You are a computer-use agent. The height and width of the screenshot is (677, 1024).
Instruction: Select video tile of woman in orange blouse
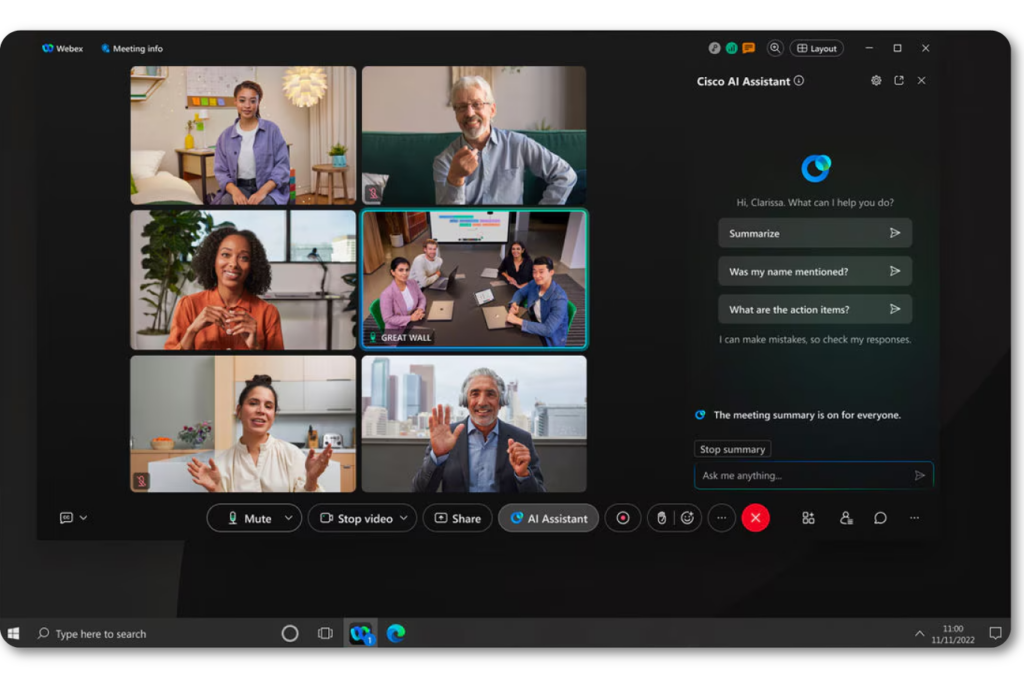pos(244,279)
